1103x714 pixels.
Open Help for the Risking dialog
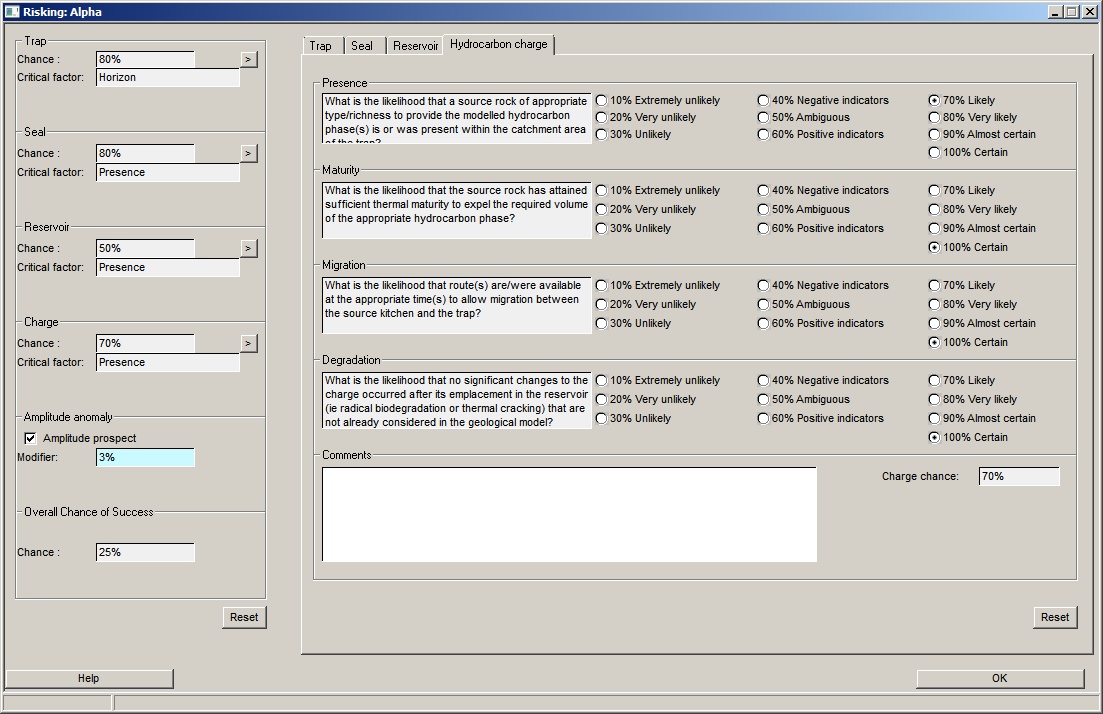(89, 678)
